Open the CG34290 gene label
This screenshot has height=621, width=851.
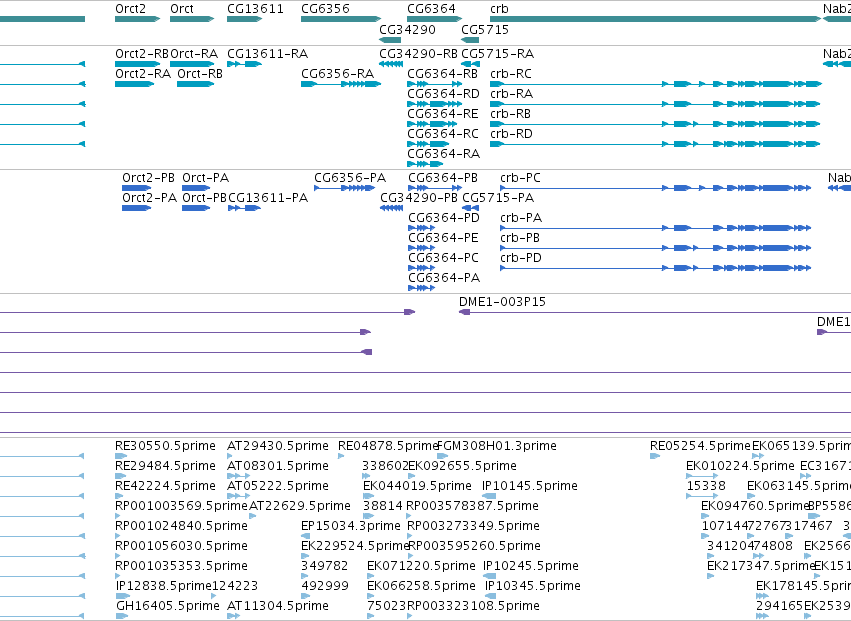tap(407, 29)
